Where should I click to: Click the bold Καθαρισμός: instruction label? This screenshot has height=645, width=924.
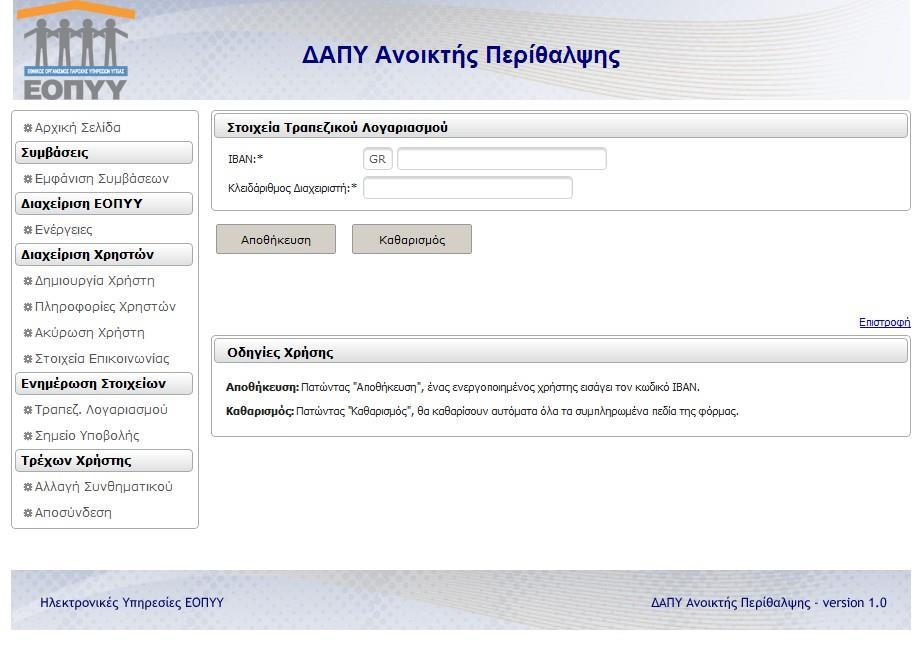(260, 411)
